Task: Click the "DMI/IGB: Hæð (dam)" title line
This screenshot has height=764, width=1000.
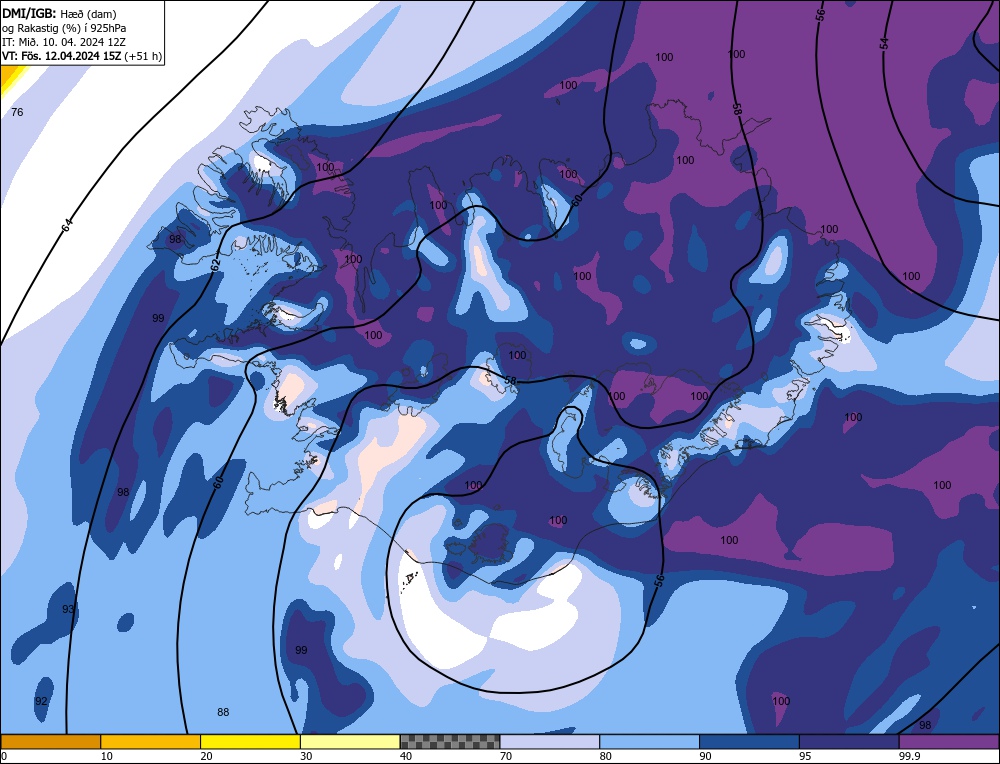Action: 59,13
